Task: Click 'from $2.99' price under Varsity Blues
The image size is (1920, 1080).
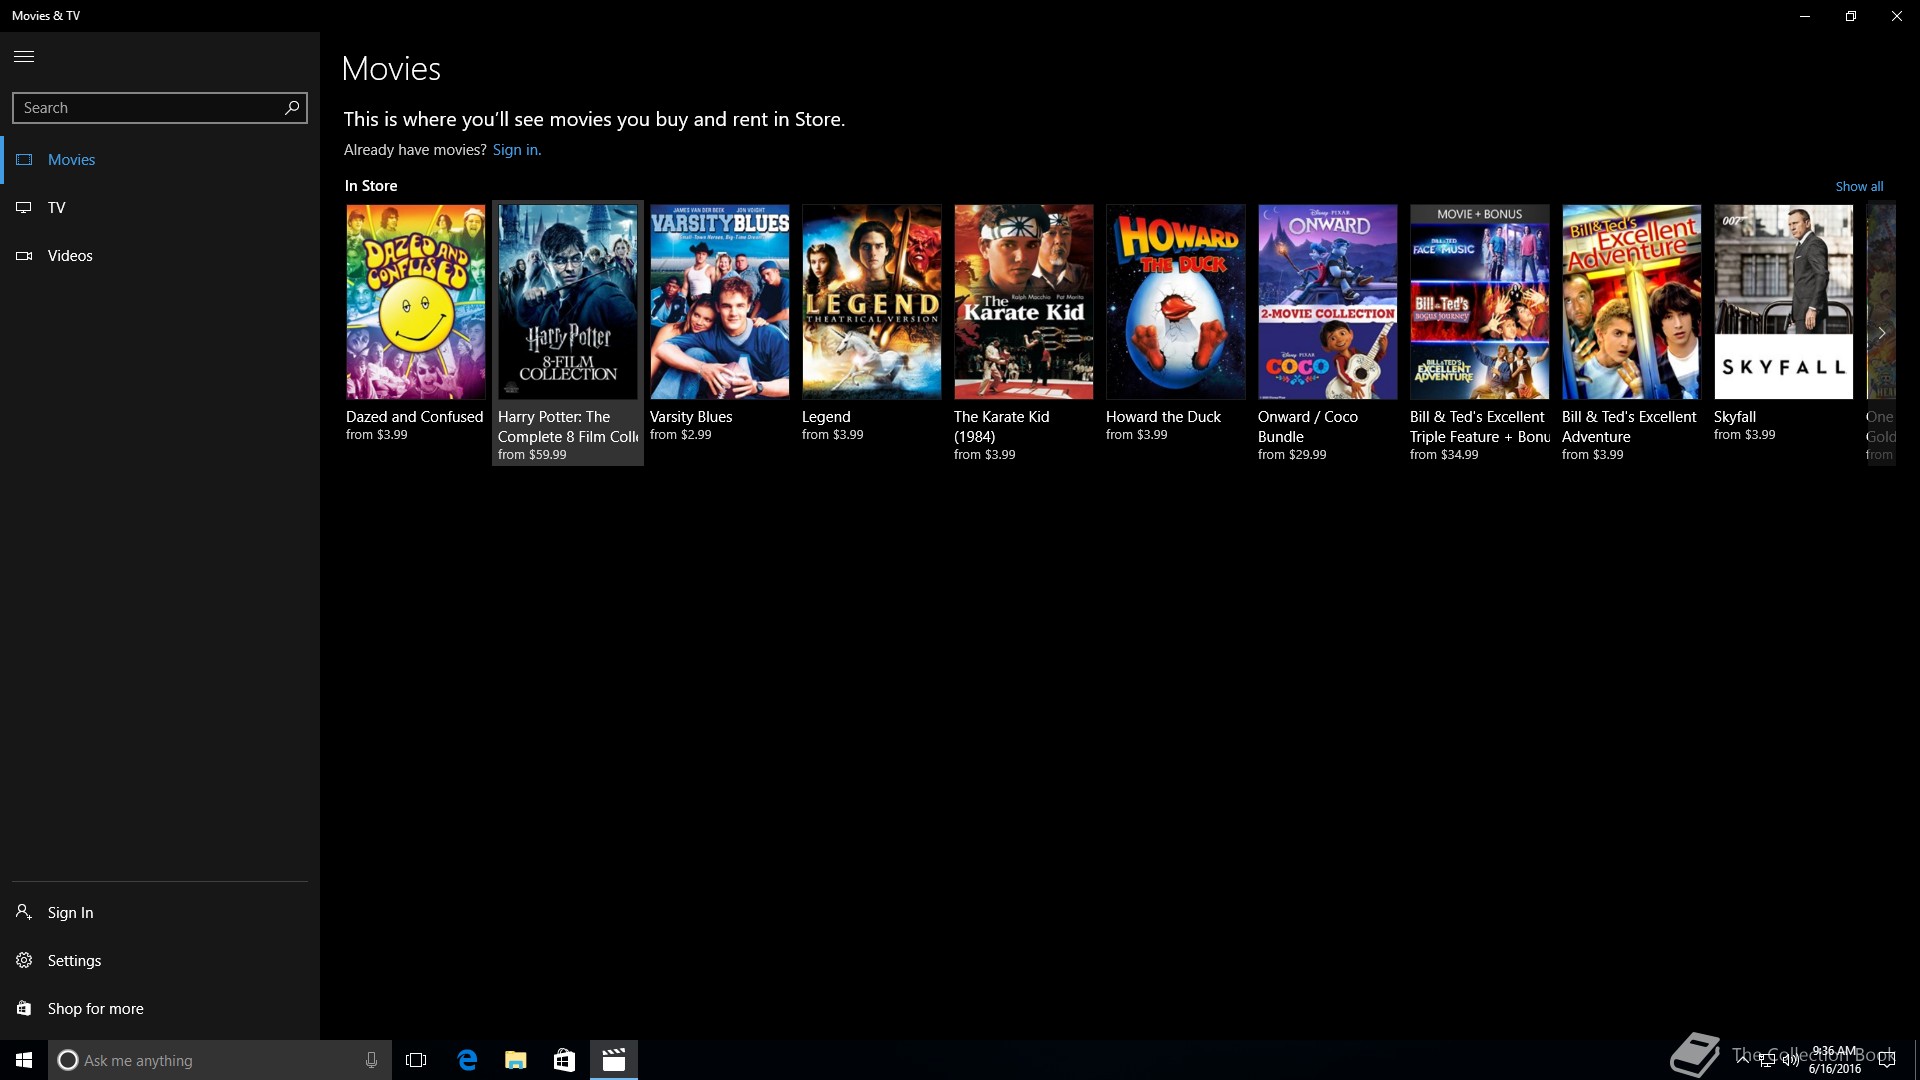Action: pyautogui.click(x=681, y=435)
